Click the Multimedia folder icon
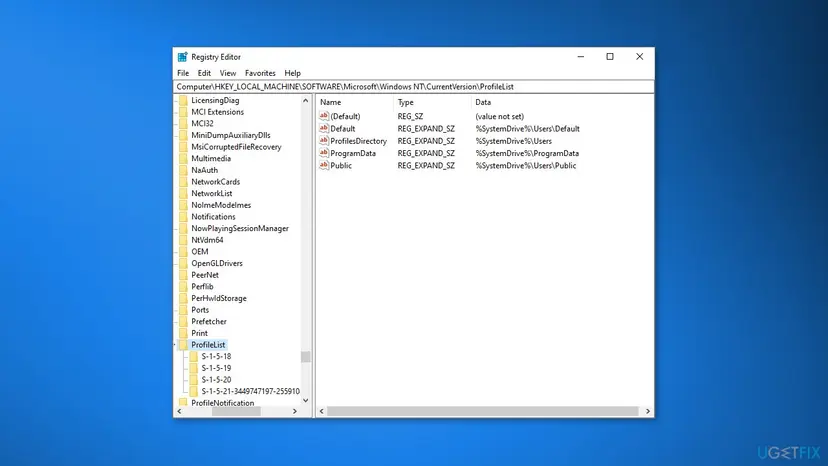 click(x=183, y=159)
